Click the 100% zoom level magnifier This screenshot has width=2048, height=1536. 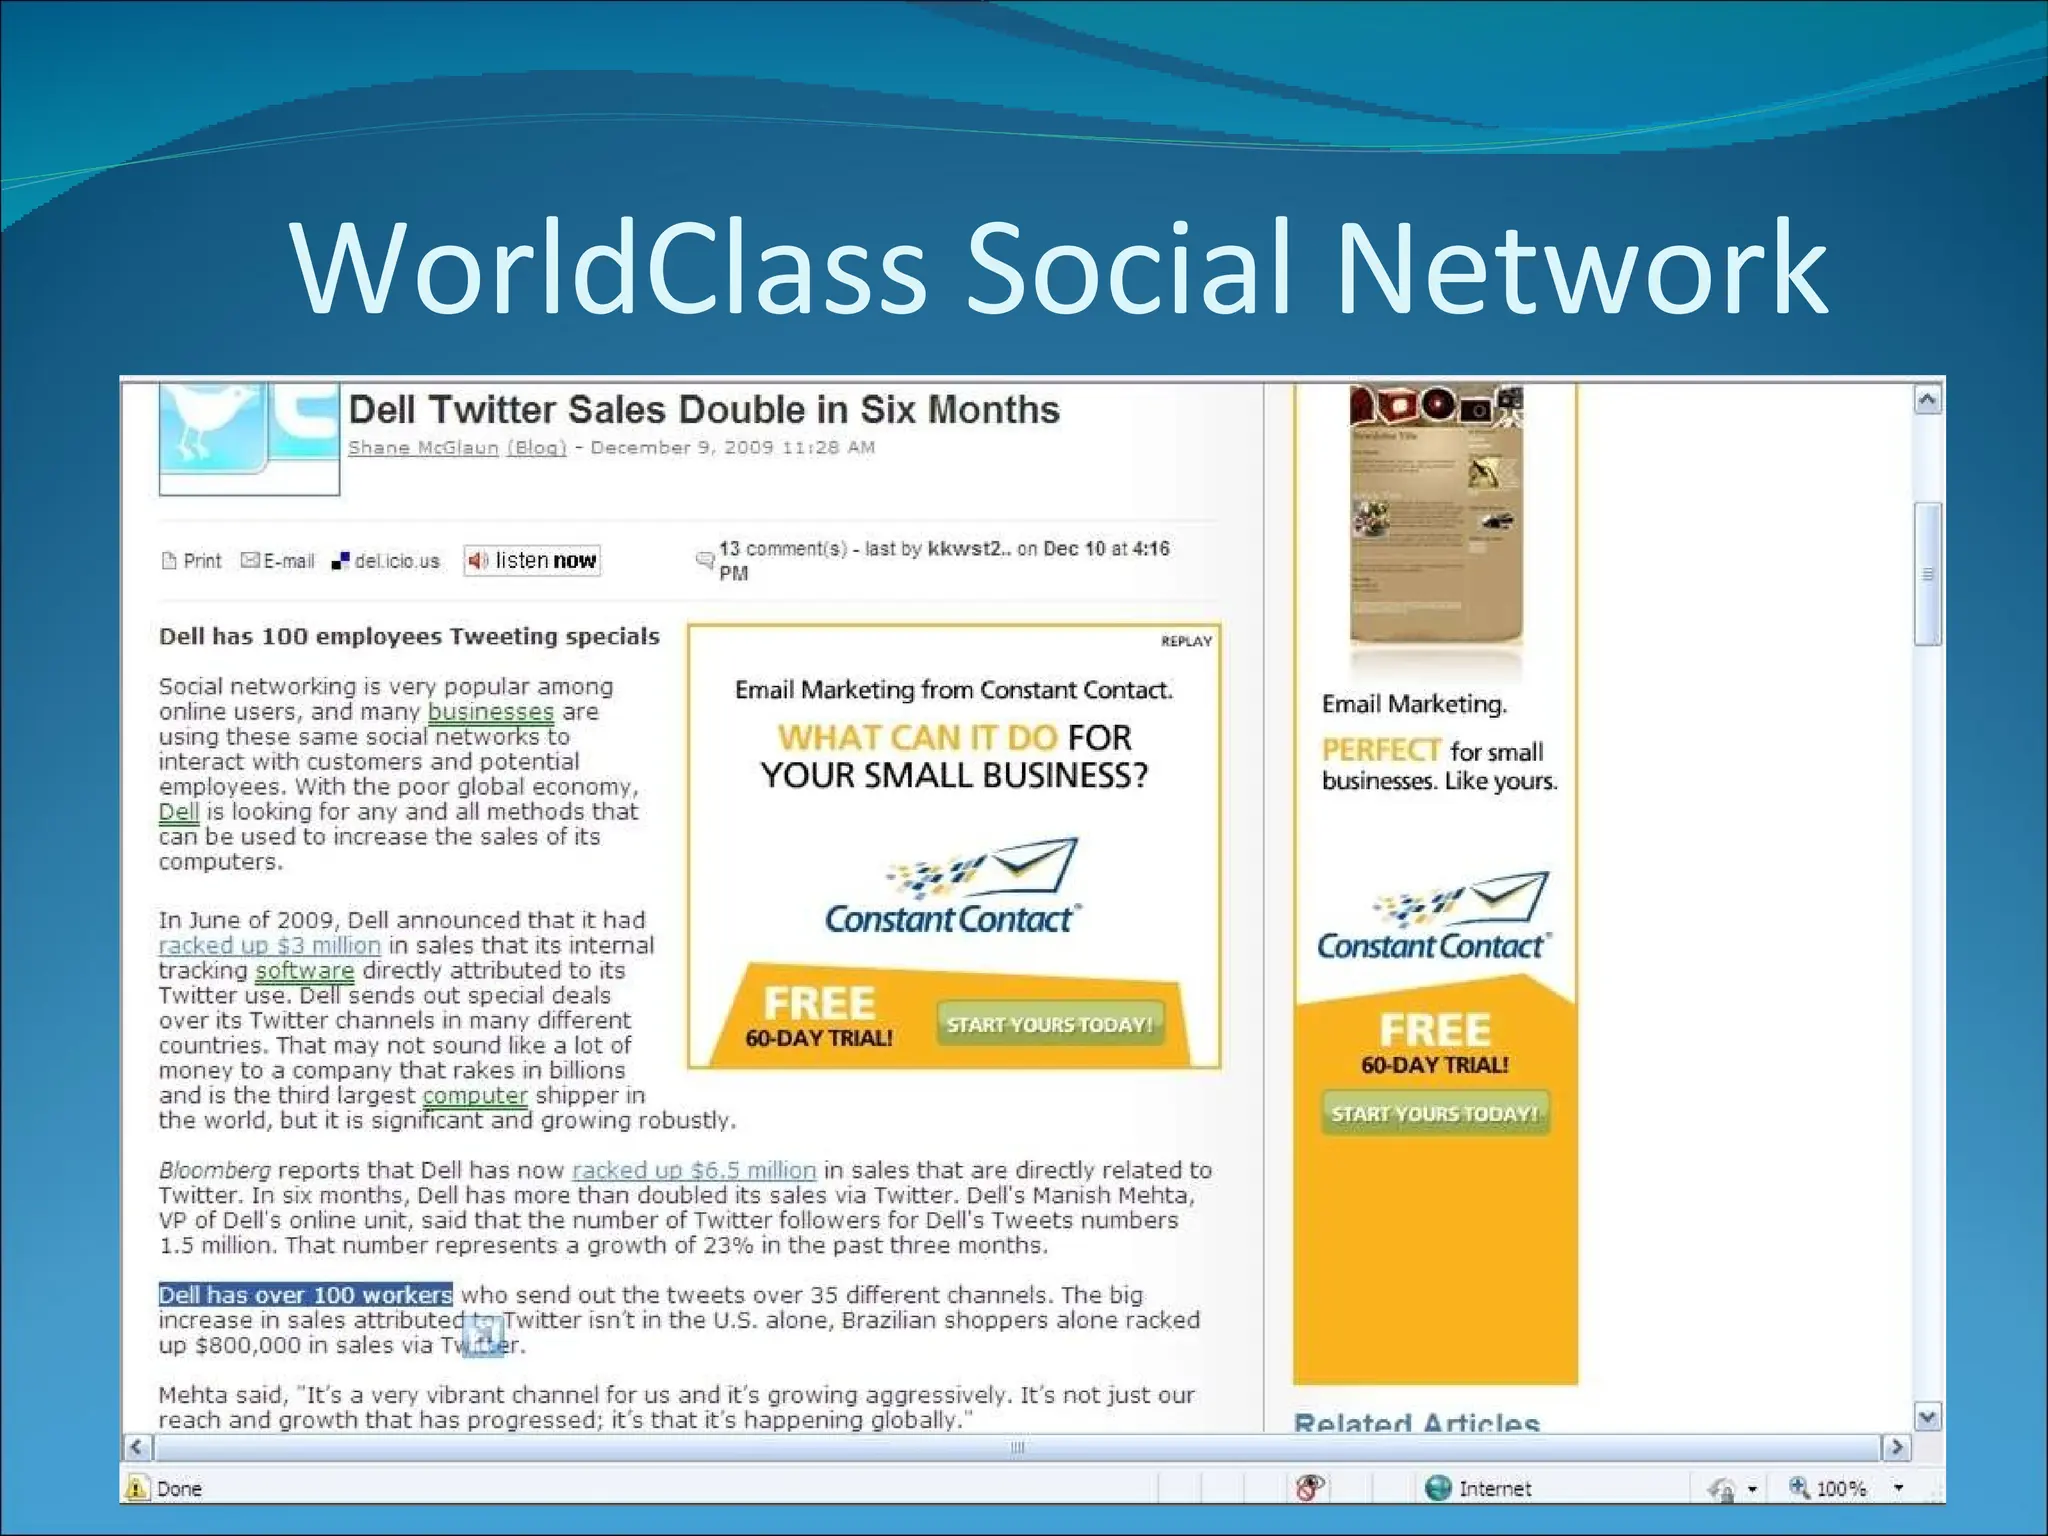coord(1800,1488)
